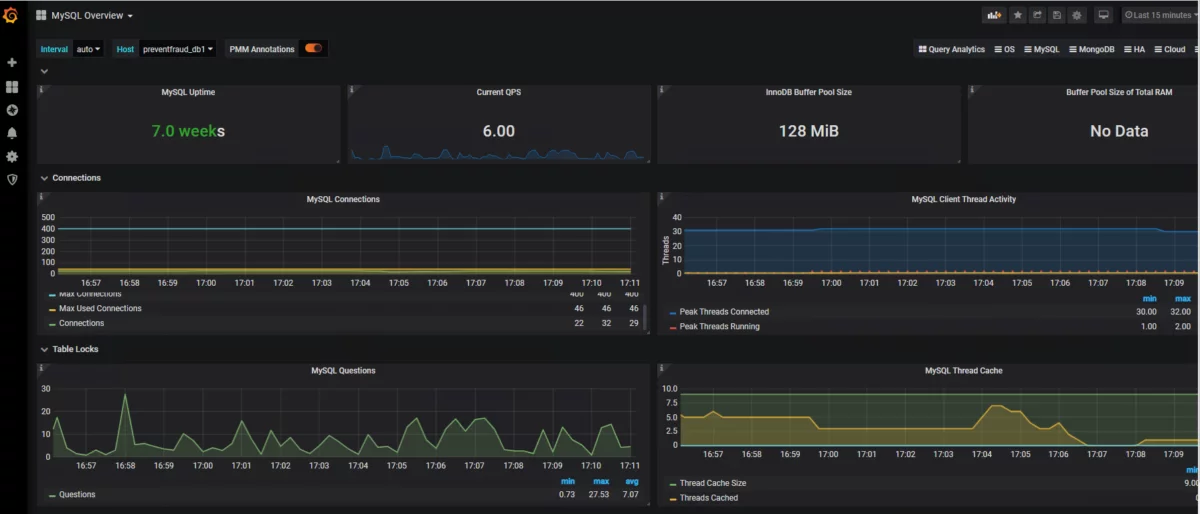
Task: Click the Create plus icon in sidebar
Action: (12, 63)
